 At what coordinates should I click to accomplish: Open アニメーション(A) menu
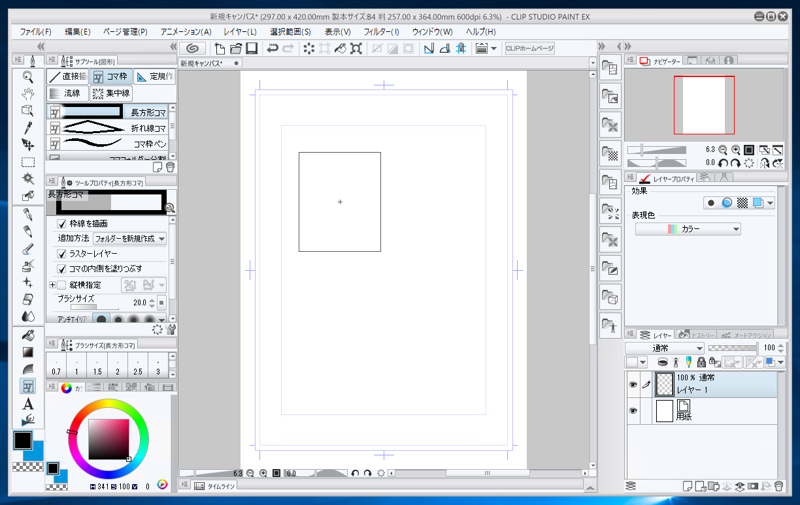click(186, 32)
